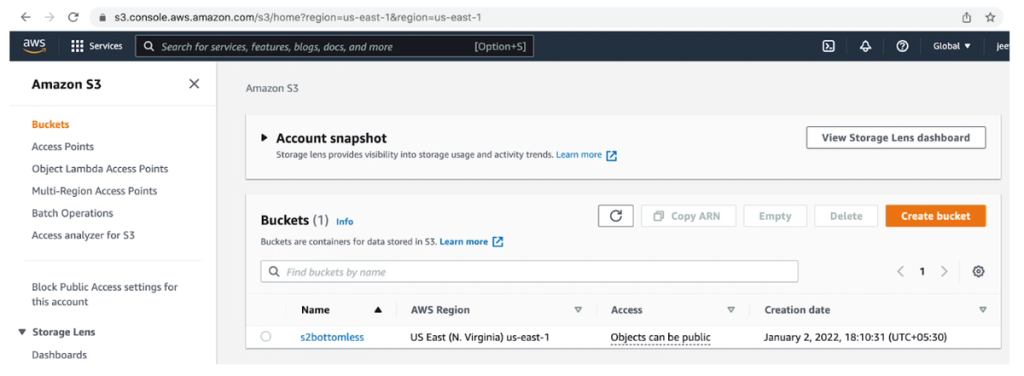Open the Services grid menu
1024x376 pixels.
(x=97, y=46)
